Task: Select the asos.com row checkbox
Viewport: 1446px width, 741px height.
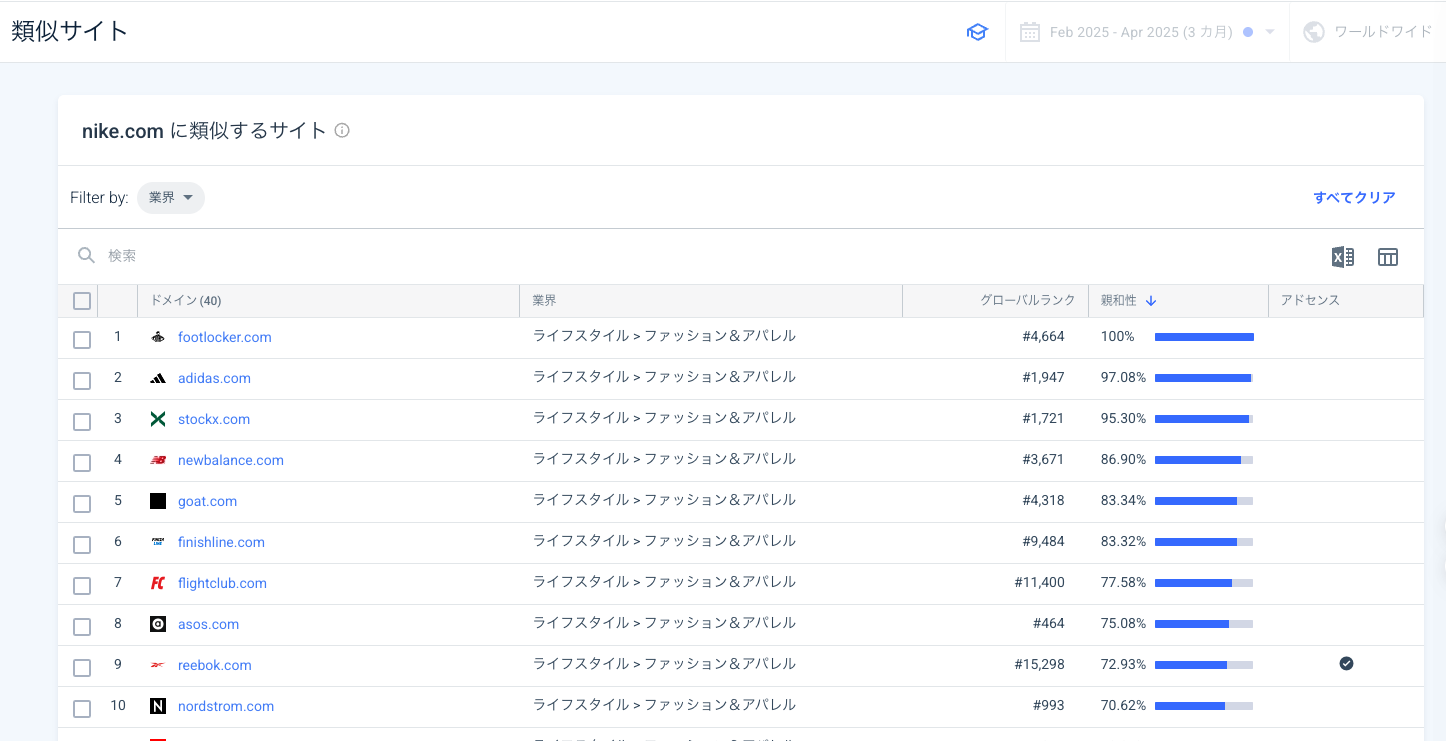Action: tap(82, 627)
